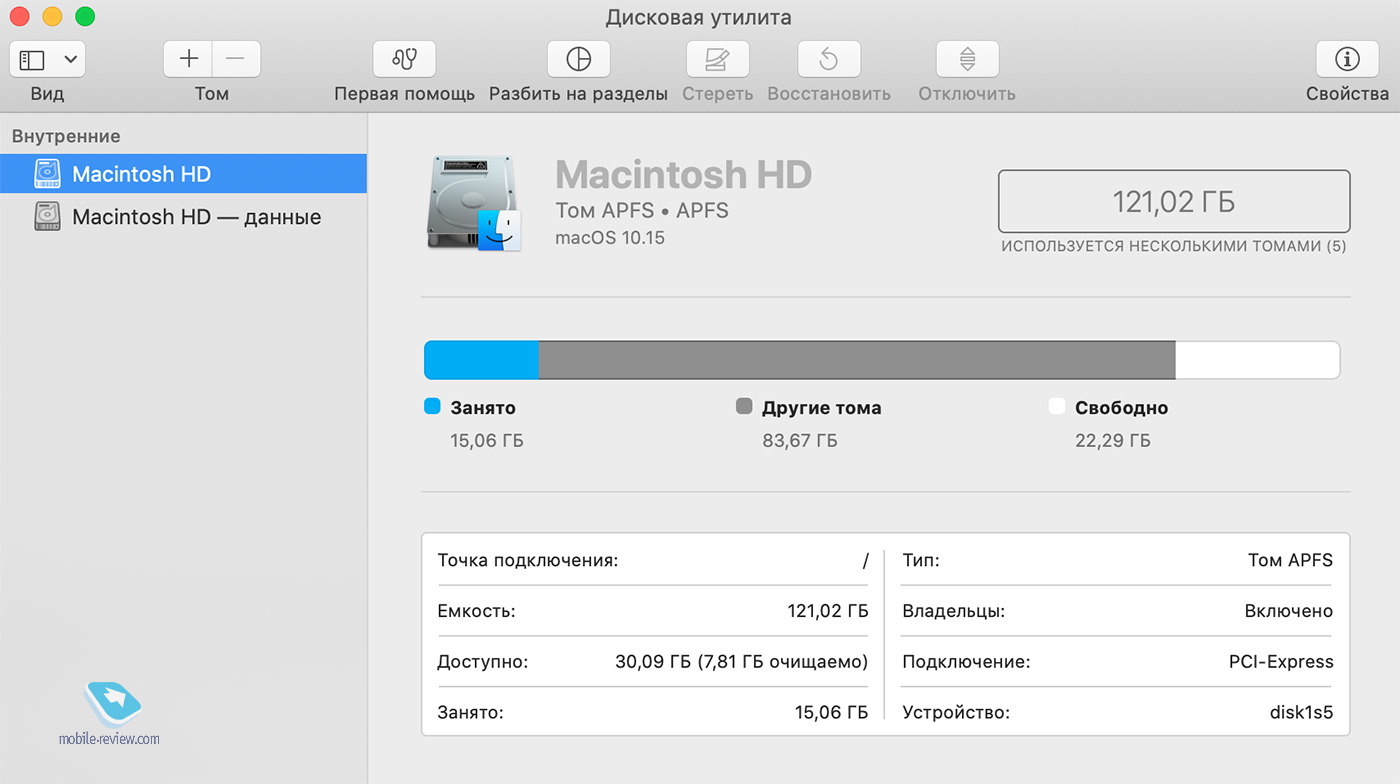Click the Владельцы 'Включено' value
Viewport: 1400px width, 784px height.
click(1289, 611)
